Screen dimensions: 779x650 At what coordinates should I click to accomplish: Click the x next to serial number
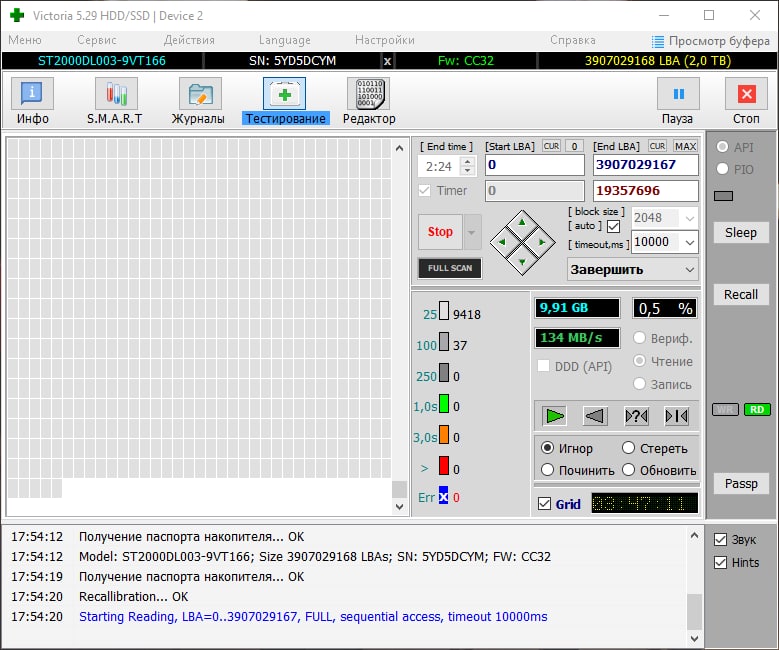click(x=388, y=61)
